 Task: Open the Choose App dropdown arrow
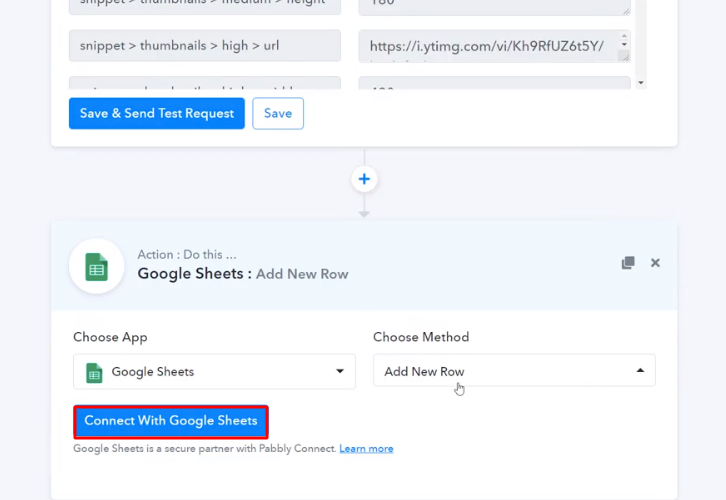(x=340, y=371)
